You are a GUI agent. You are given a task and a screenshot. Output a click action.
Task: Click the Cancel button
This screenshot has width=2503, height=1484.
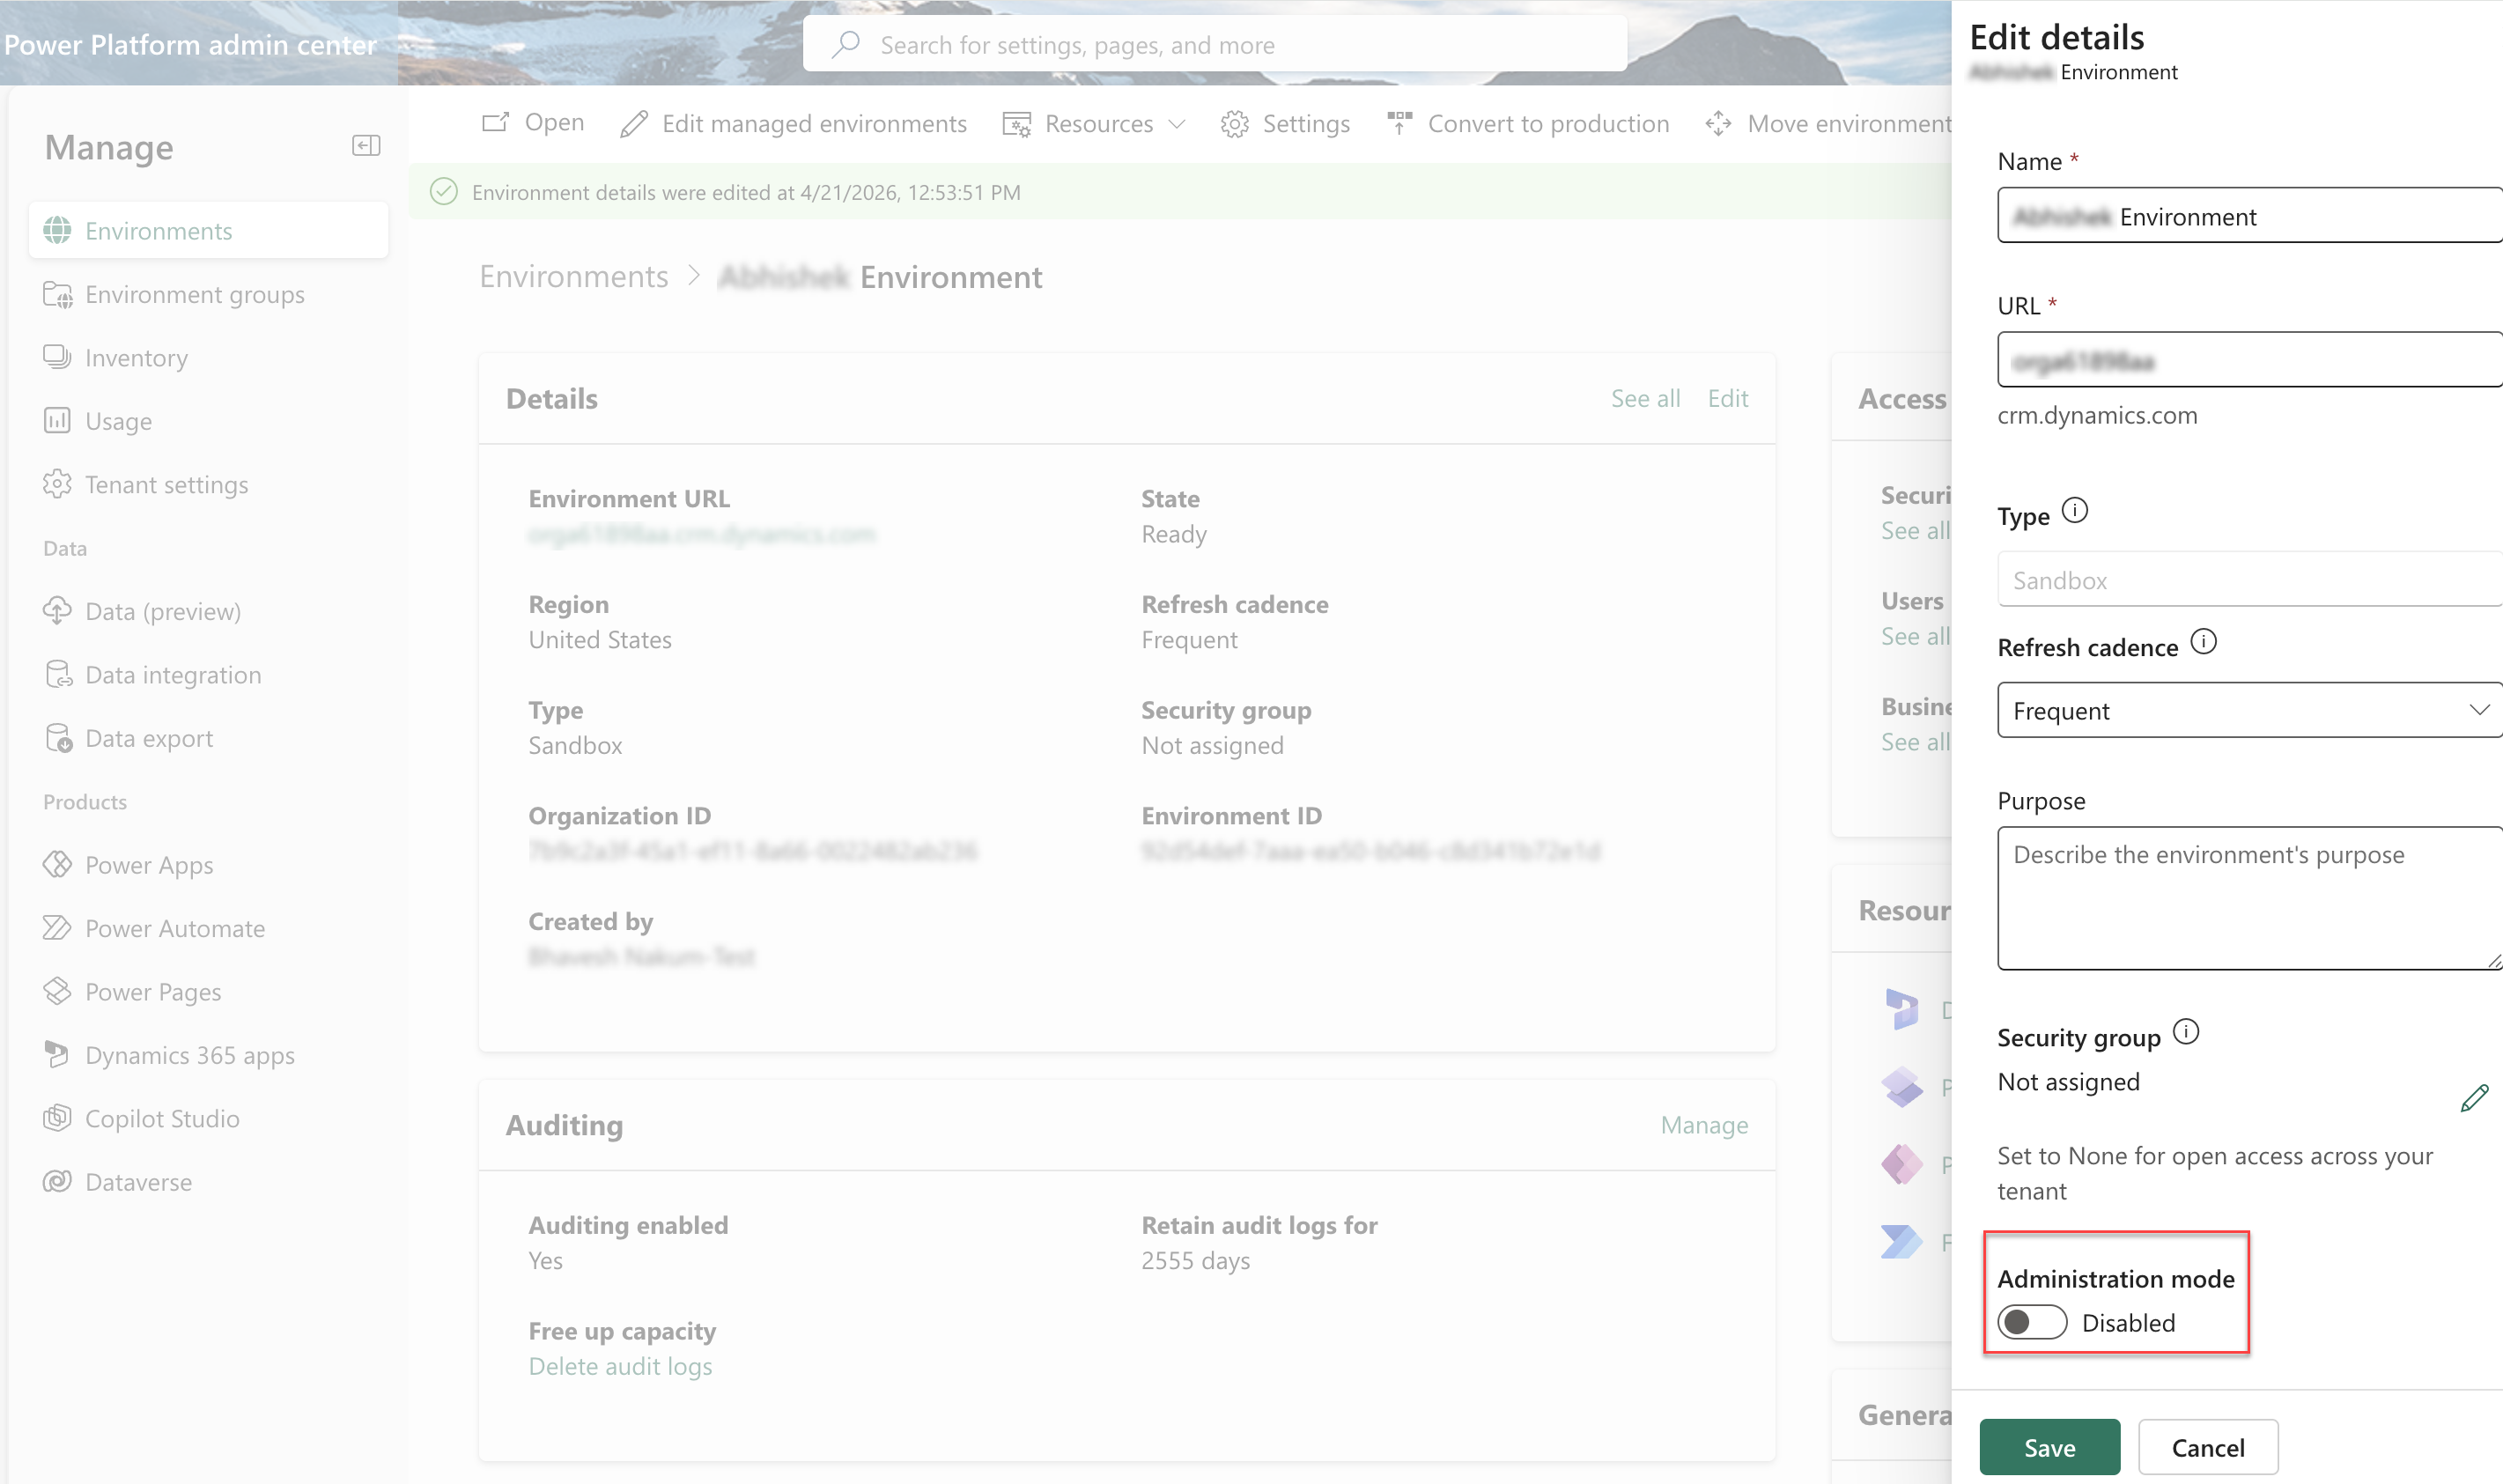pyautogui.click(x=2207, y=1447)
